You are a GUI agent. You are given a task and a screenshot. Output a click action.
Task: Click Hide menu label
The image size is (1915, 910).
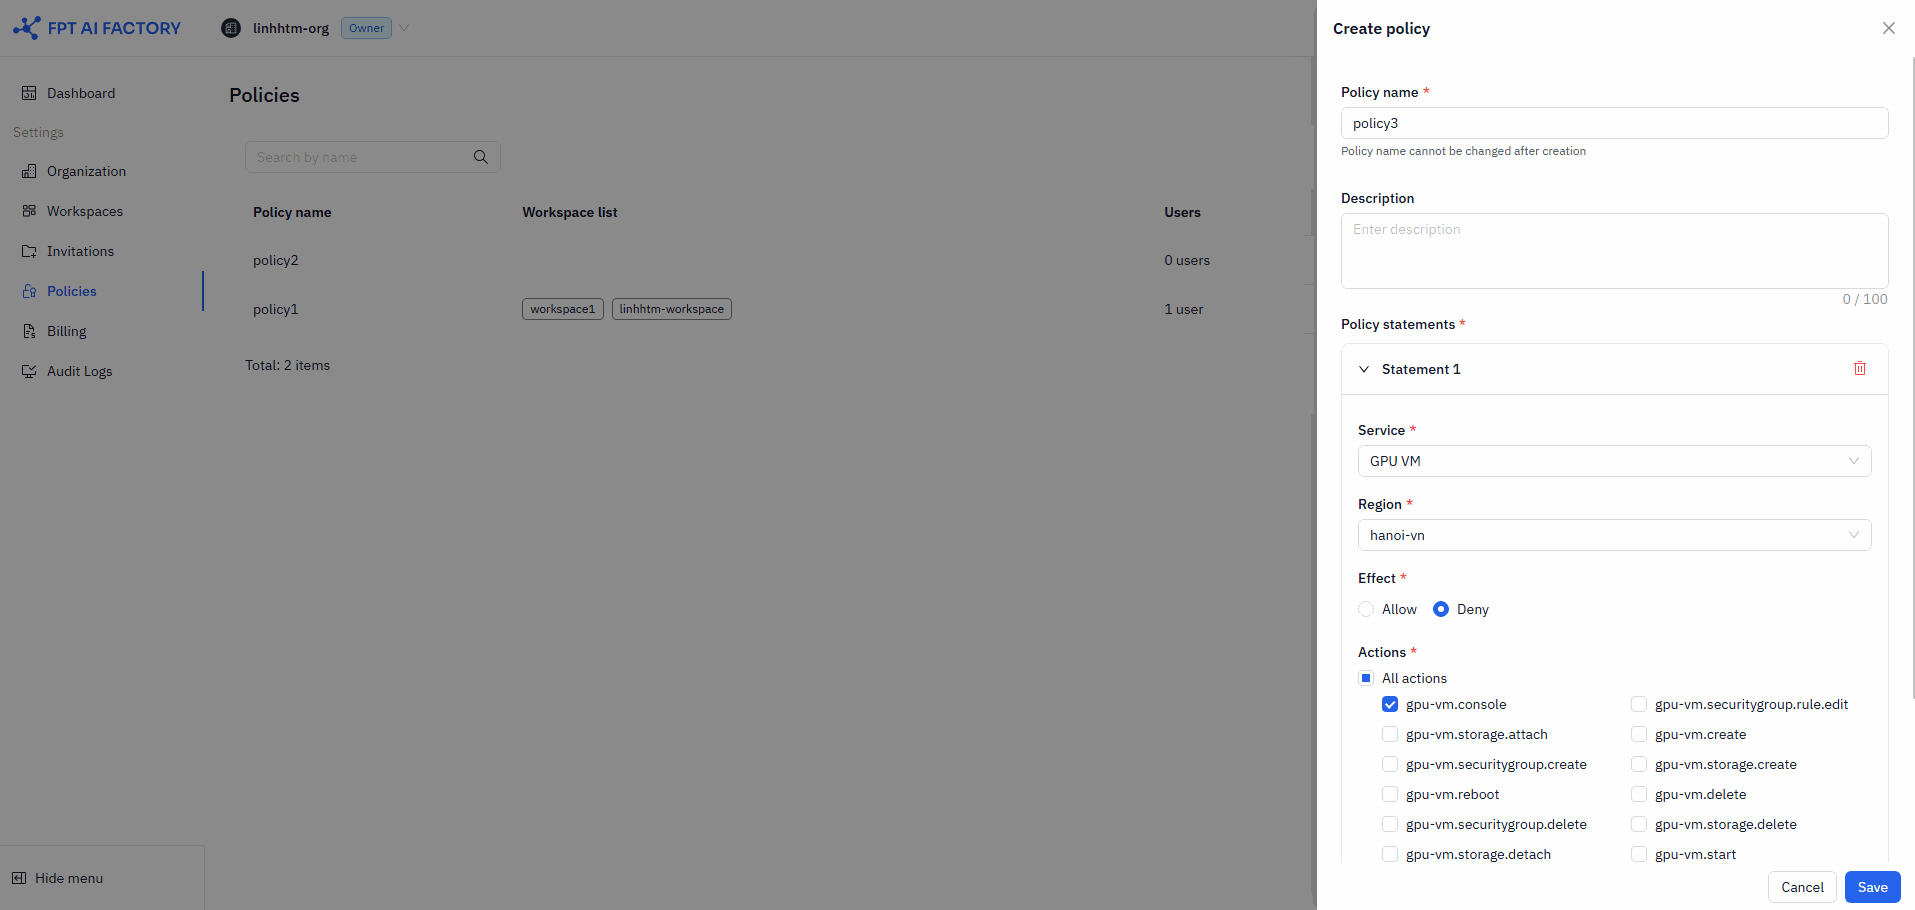point(69,878)
